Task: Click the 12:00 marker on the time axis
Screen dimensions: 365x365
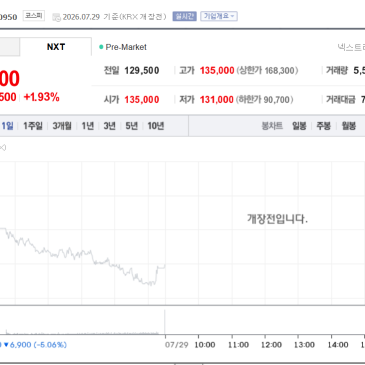Action: (x=271, y=344)
